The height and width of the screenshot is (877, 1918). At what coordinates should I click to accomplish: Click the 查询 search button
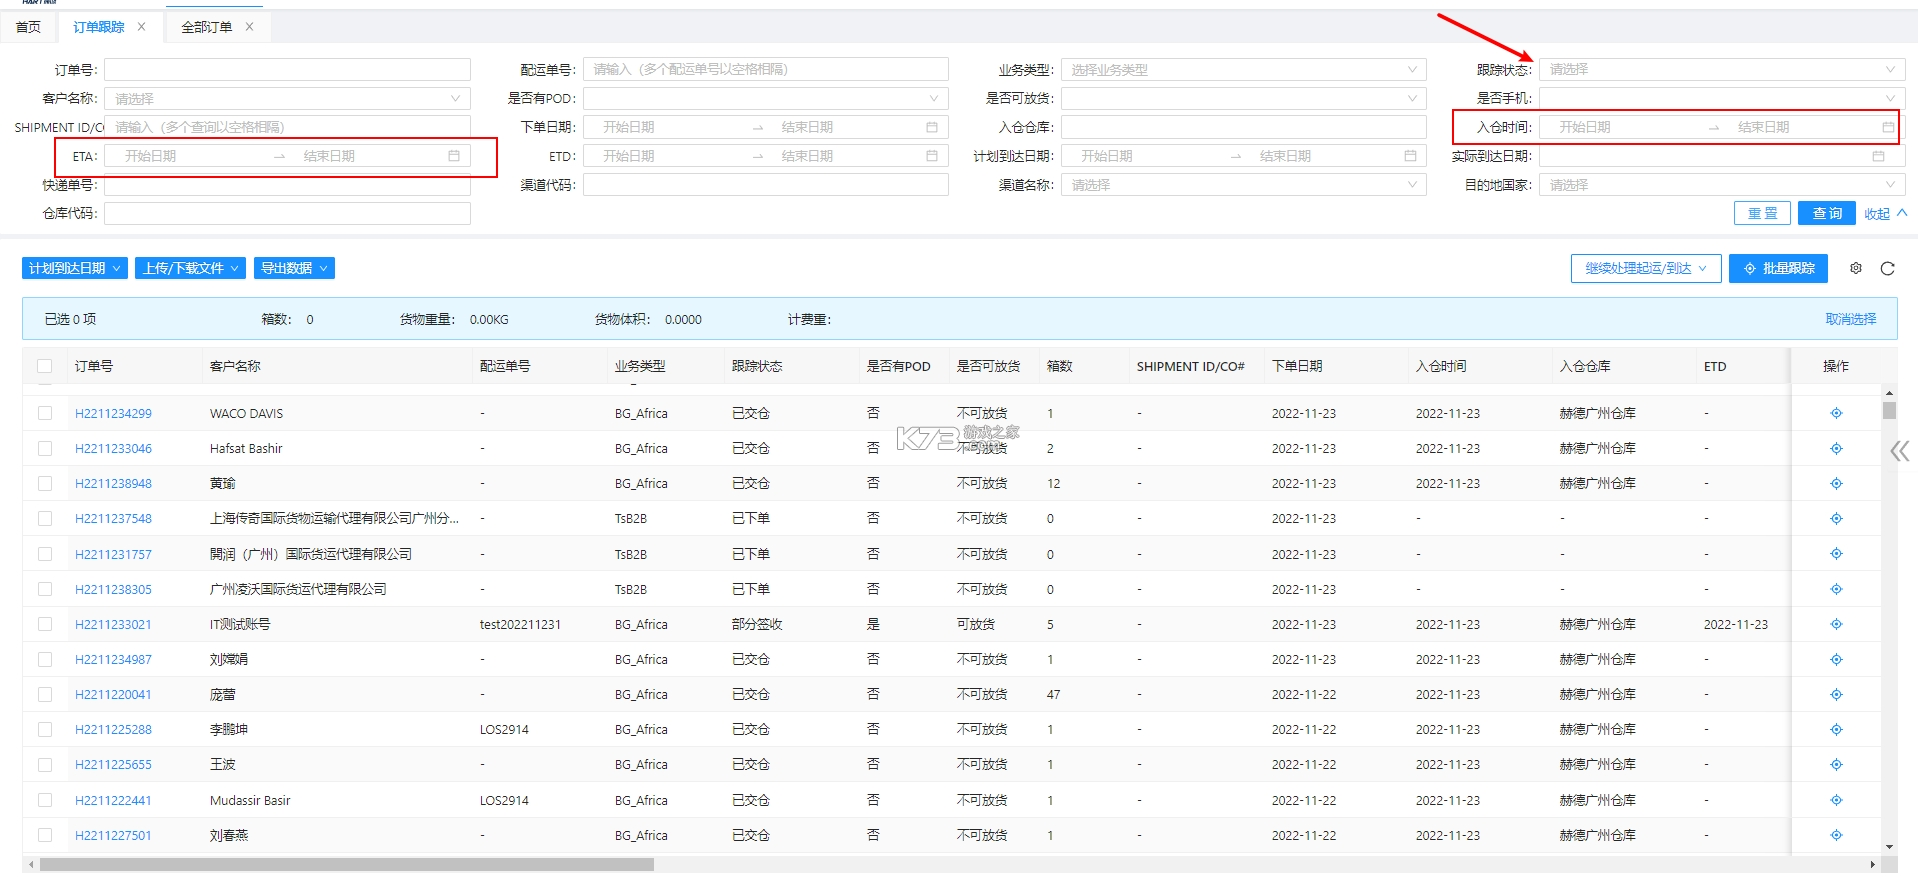pyautogui.click(x=1827, y=213)
